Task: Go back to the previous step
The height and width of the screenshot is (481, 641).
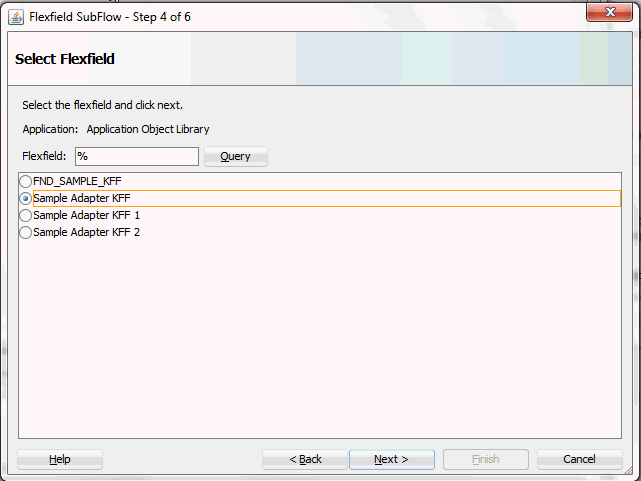Action: pyautogui.click(x=305, y=459)
